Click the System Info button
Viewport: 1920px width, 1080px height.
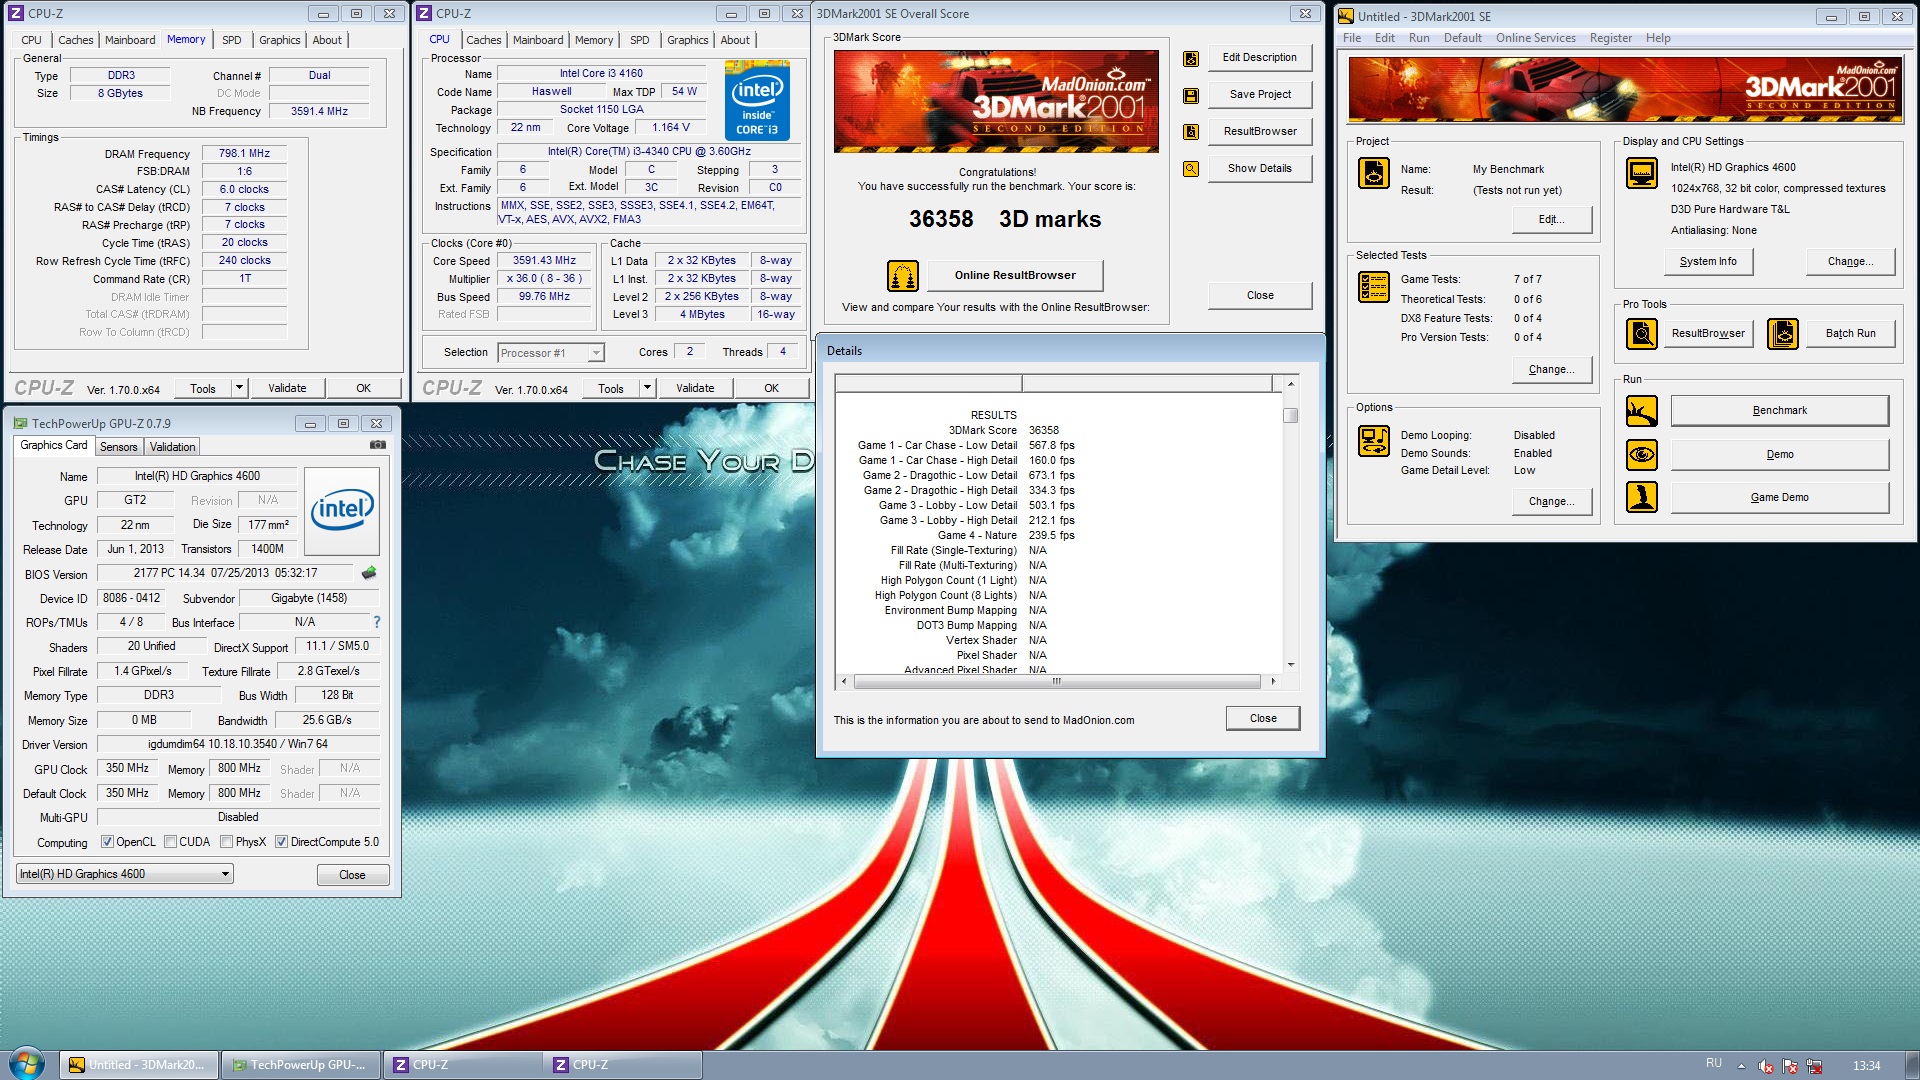pos(1708,261)
